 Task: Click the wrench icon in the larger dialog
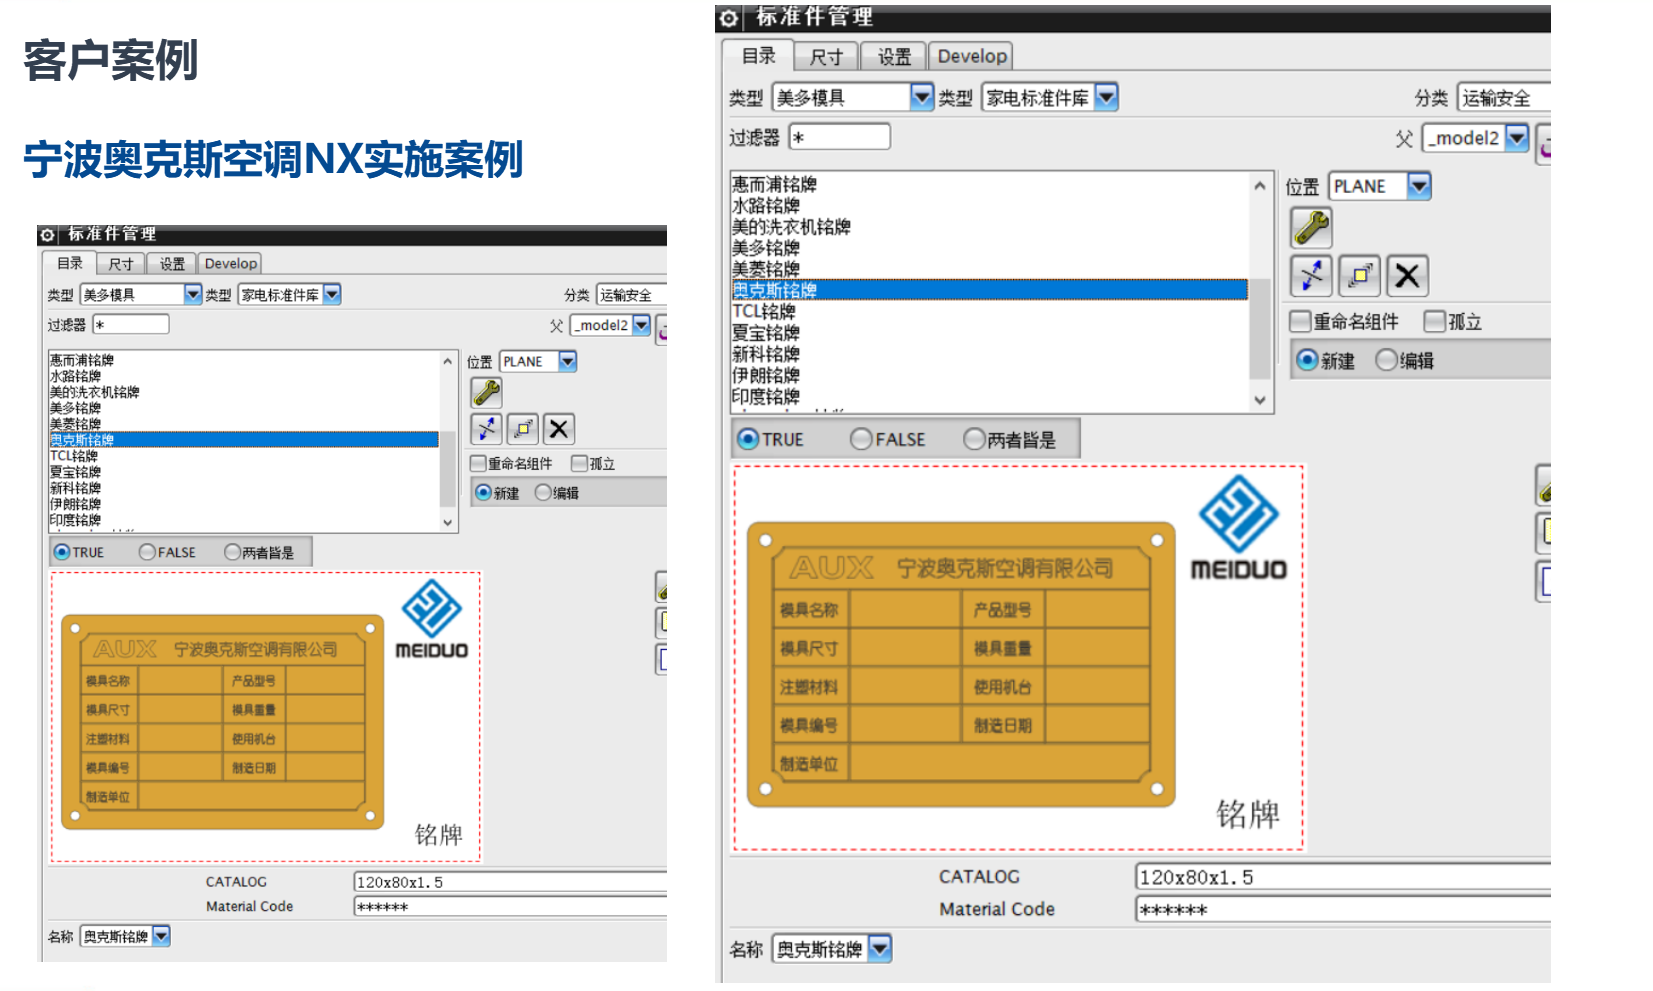tap(1311, 228)
